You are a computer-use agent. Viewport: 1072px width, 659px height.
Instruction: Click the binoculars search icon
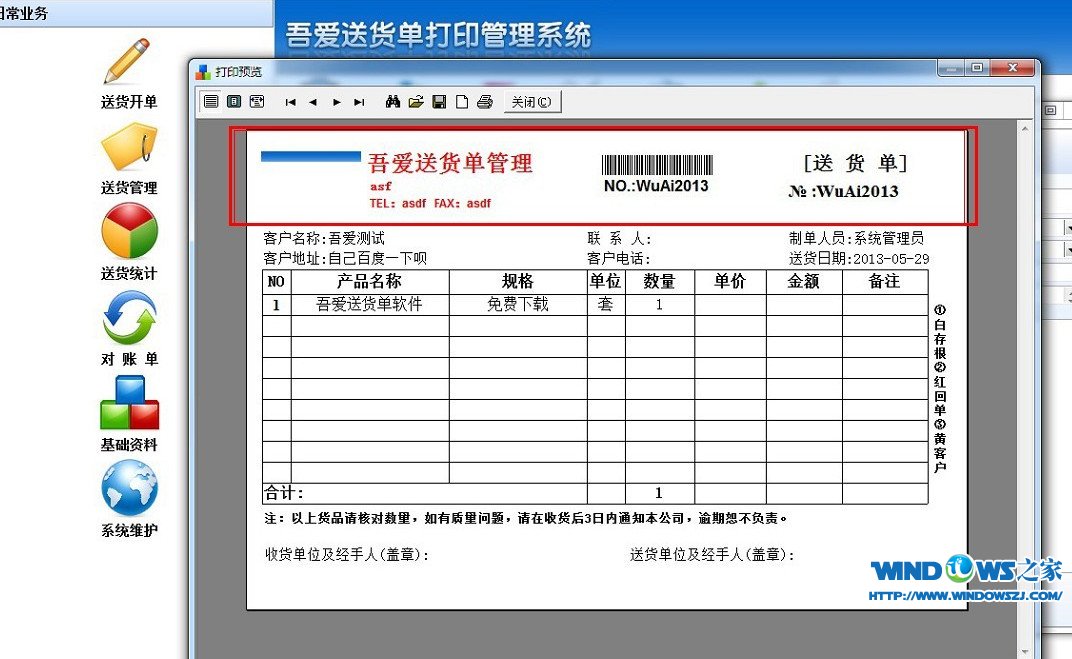click(393, 102)
